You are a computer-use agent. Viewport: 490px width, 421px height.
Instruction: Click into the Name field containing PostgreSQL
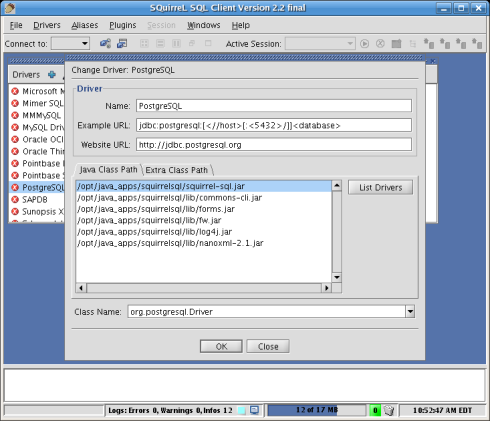(x=274, y=106)
